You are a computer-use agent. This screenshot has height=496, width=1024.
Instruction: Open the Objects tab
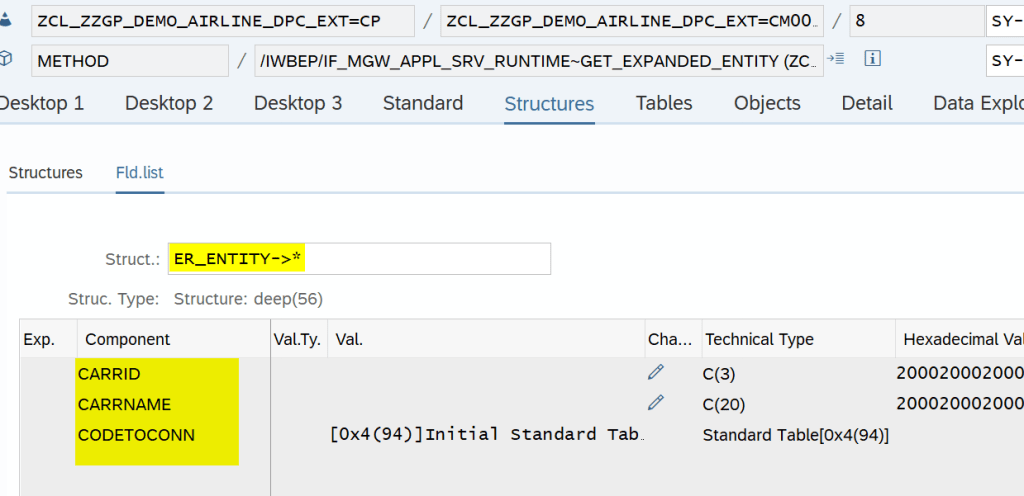[x=767, y=103]
